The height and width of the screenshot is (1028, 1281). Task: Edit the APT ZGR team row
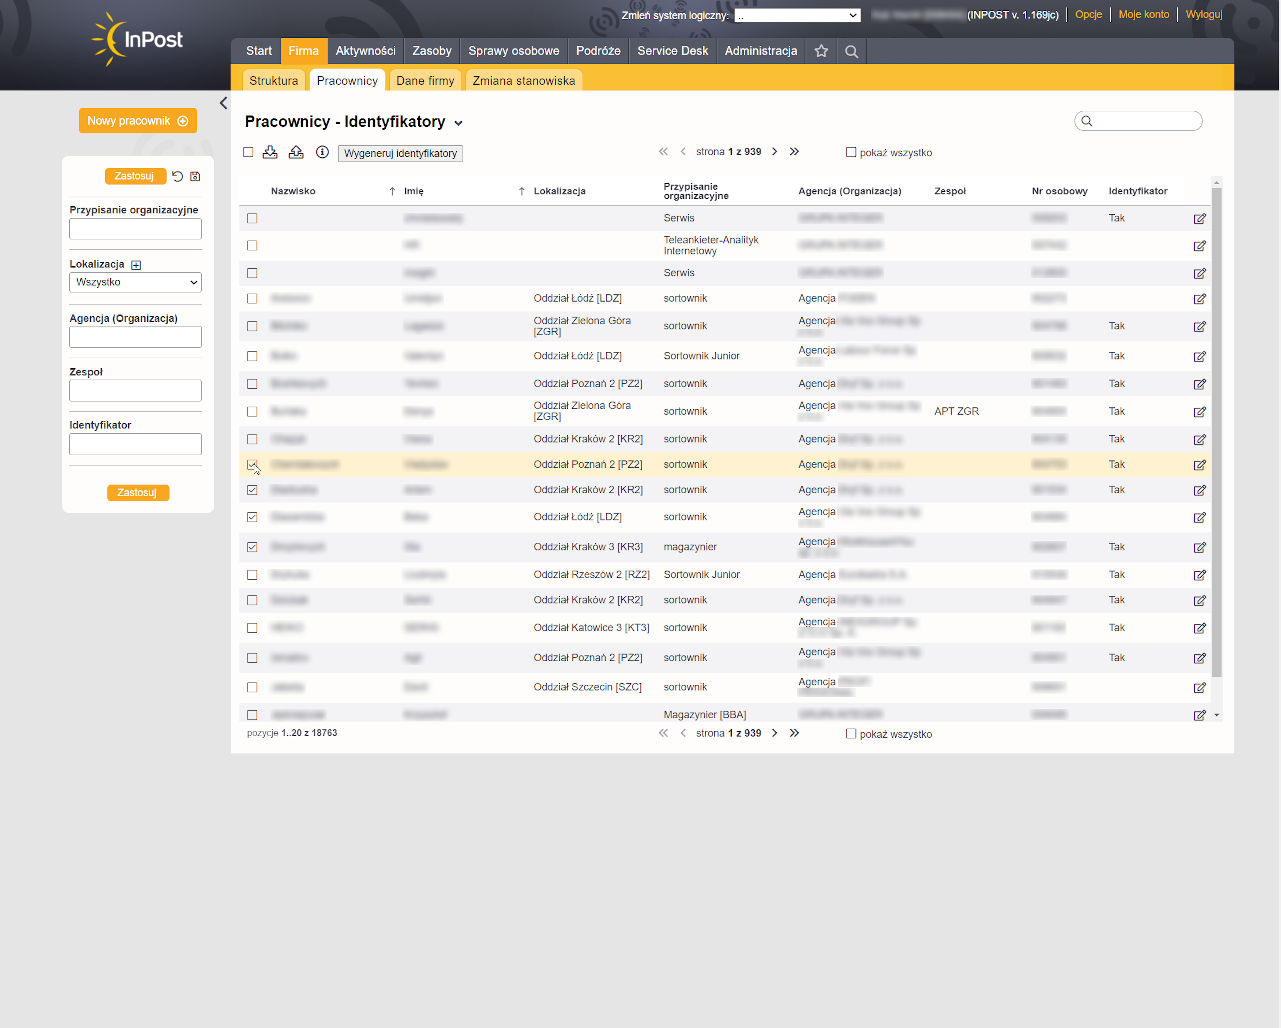1199,412
